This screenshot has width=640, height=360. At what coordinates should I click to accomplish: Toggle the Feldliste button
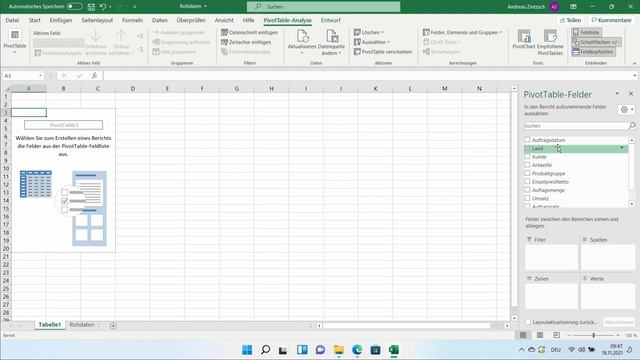click(x=586, y=32)
